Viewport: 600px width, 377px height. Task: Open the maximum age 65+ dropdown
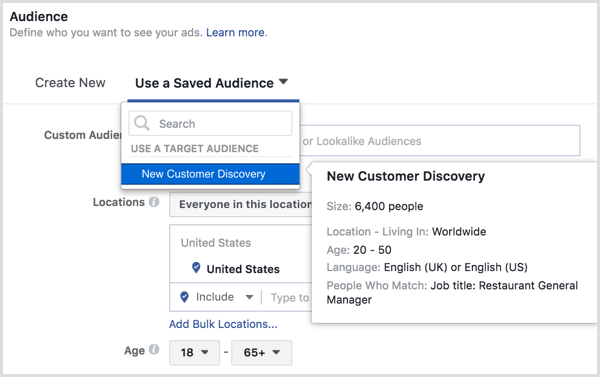[262, 353]
